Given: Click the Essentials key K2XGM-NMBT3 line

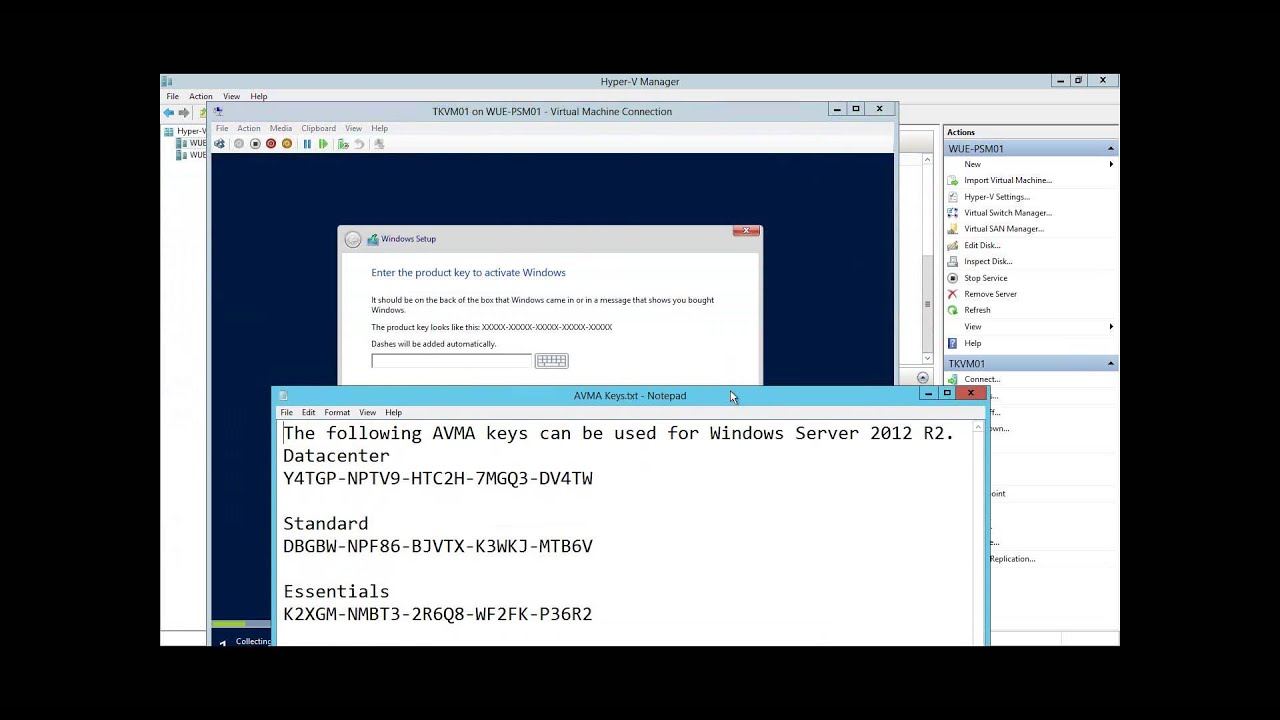Looking at the screenshot, I should pyautogui.click(x=438, y=615).
